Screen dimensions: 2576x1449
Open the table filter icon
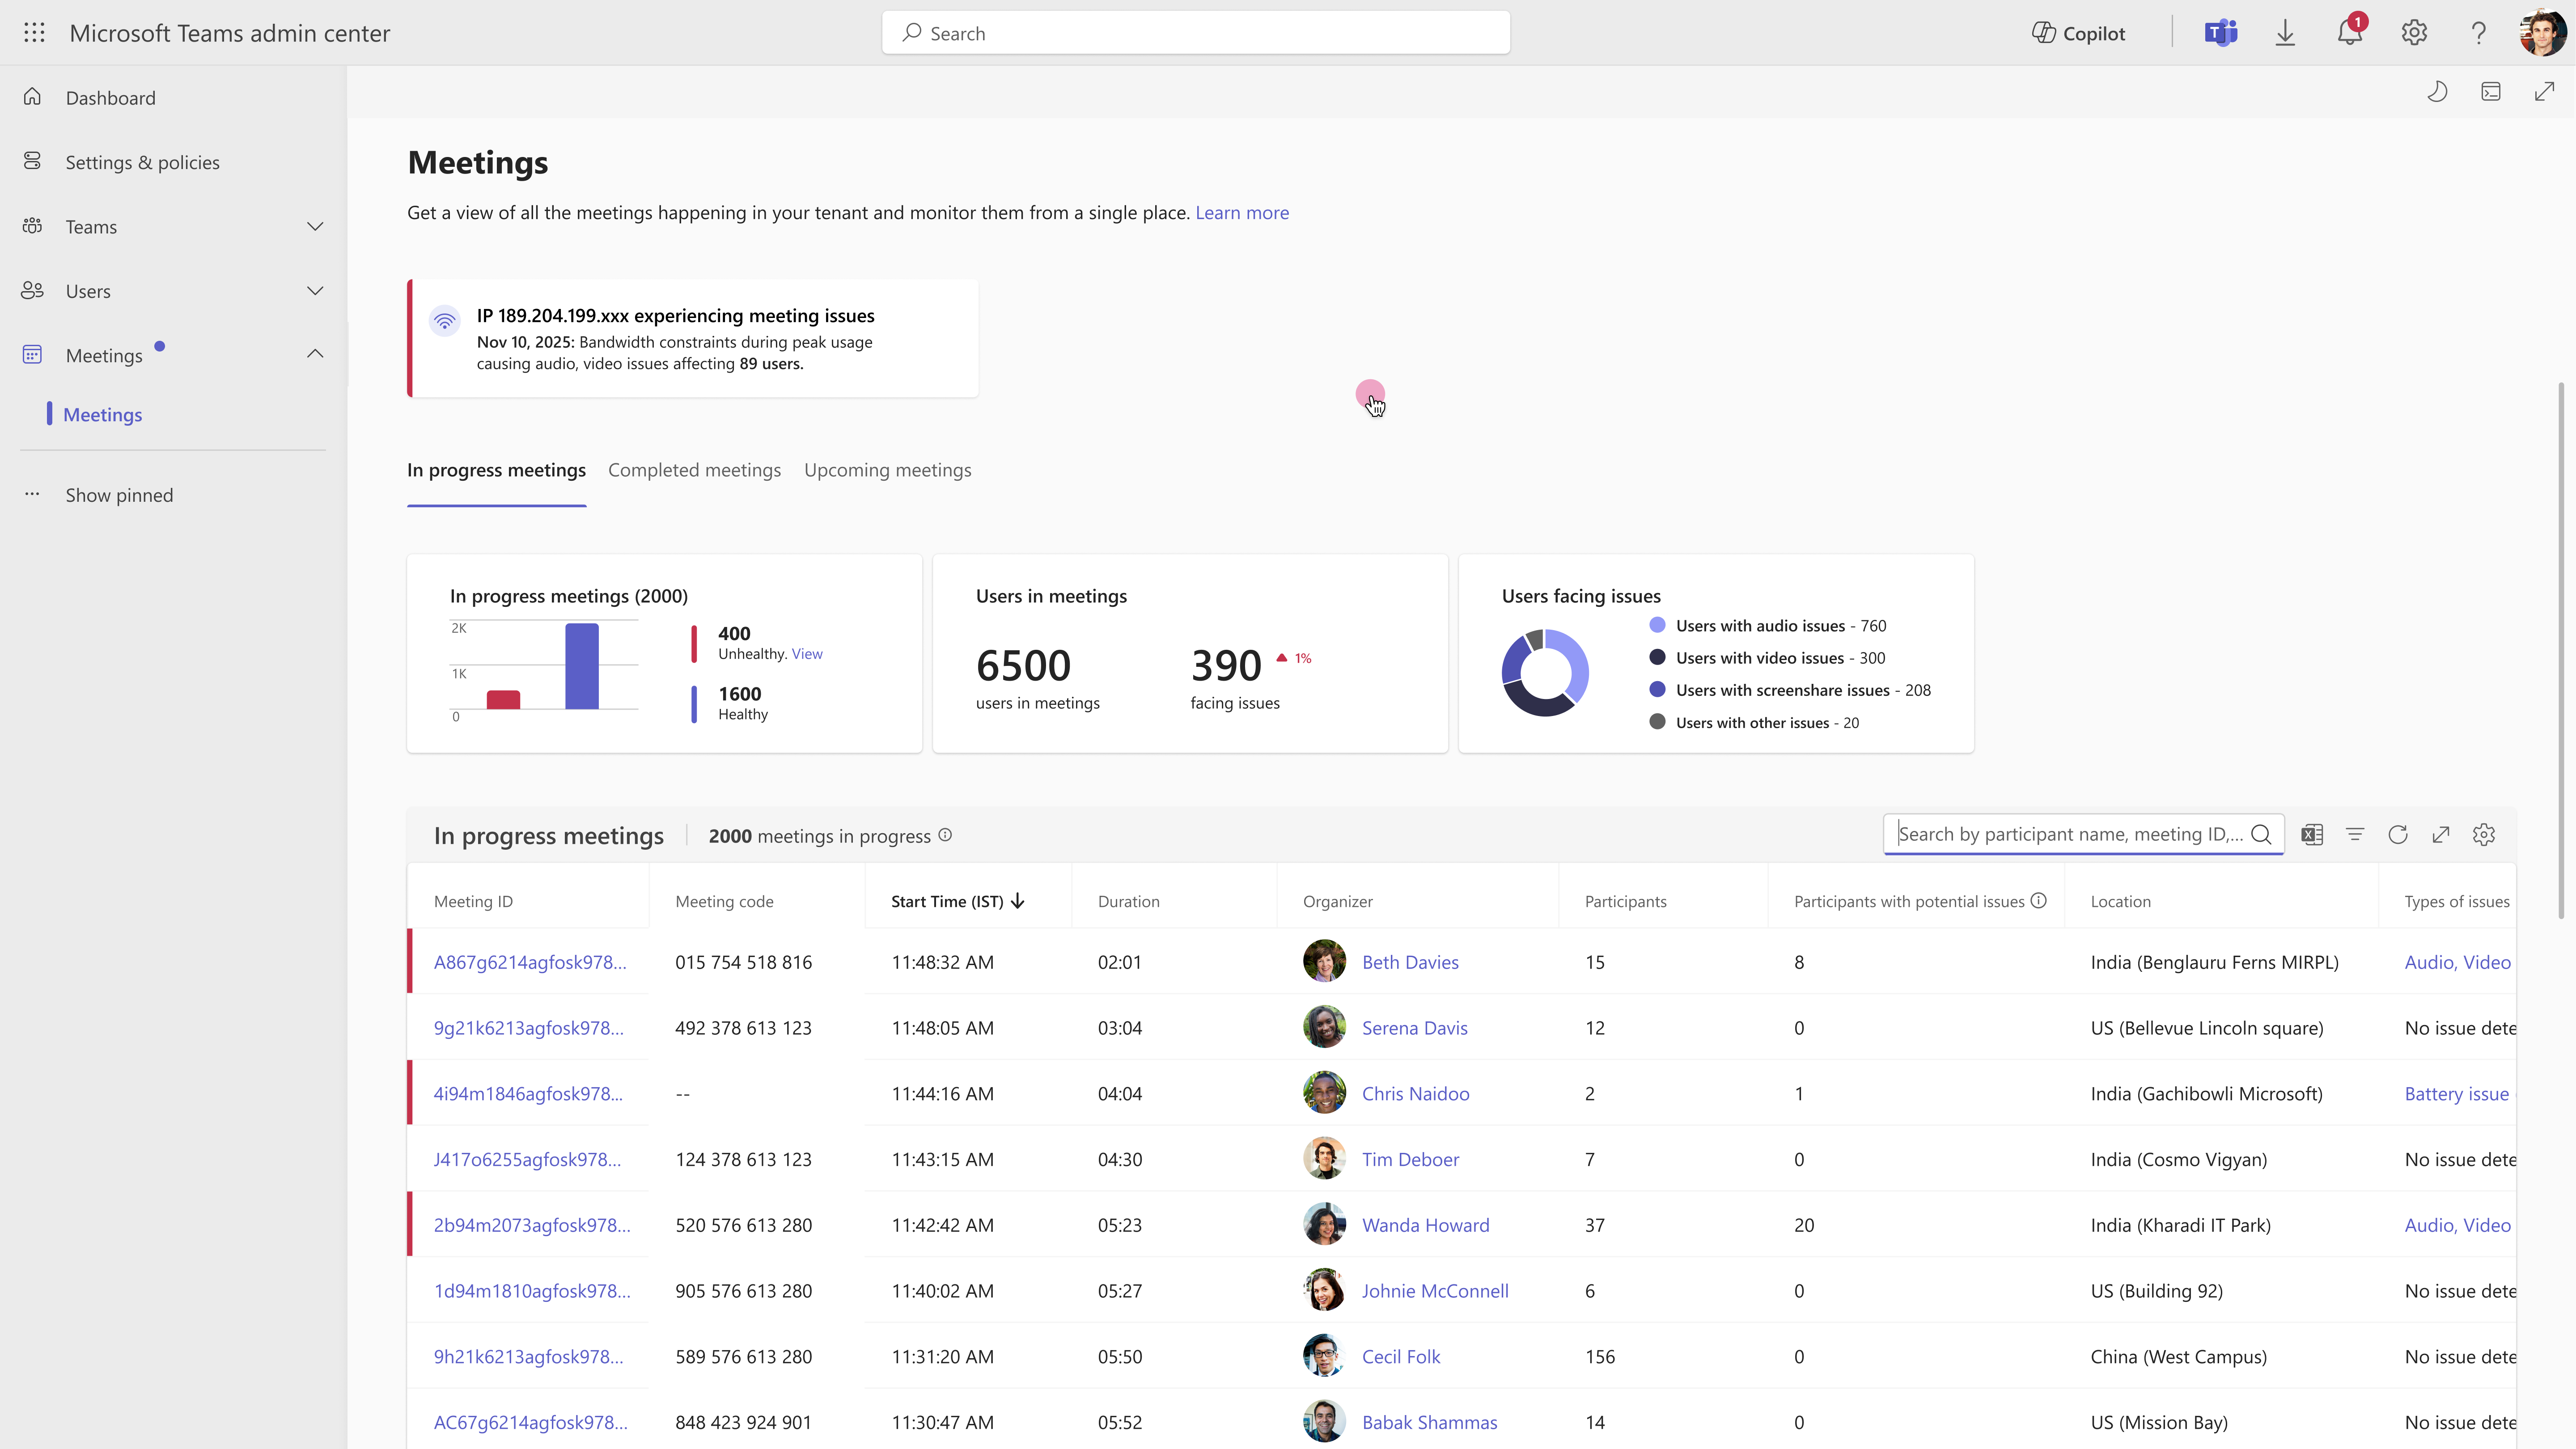tap(2355, 835)
